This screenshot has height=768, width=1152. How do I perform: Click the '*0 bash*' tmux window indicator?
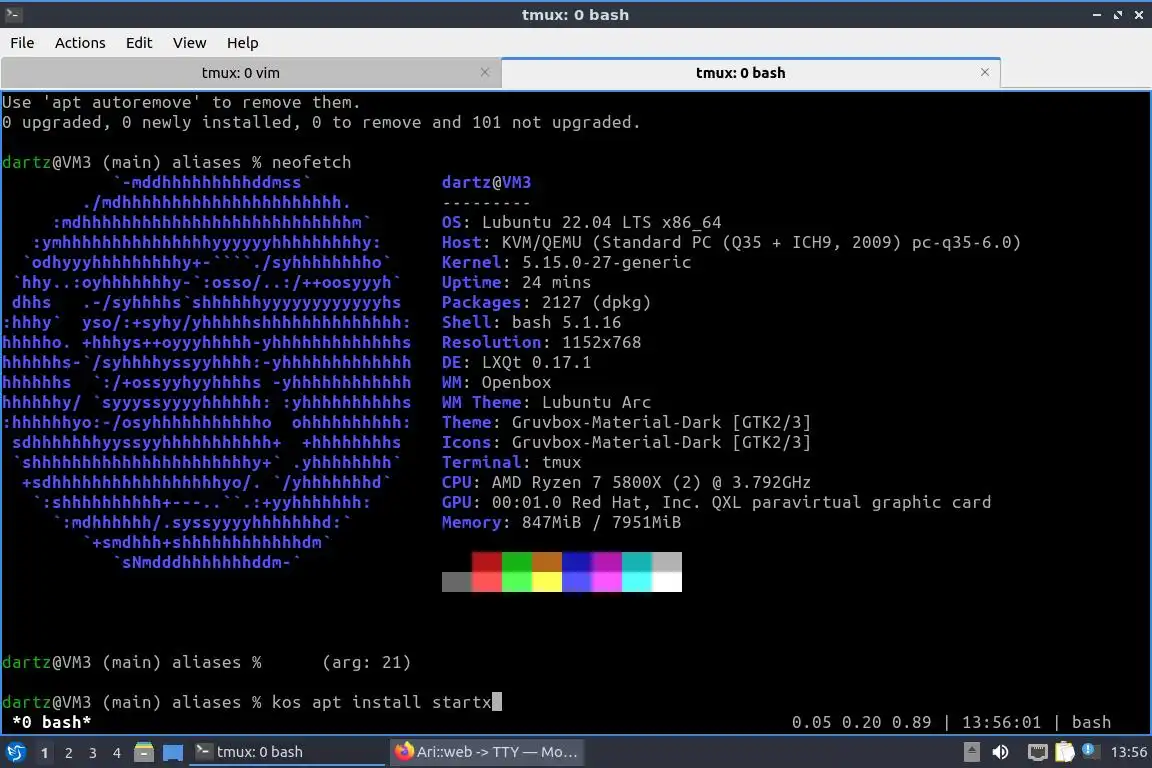[51, 722]
